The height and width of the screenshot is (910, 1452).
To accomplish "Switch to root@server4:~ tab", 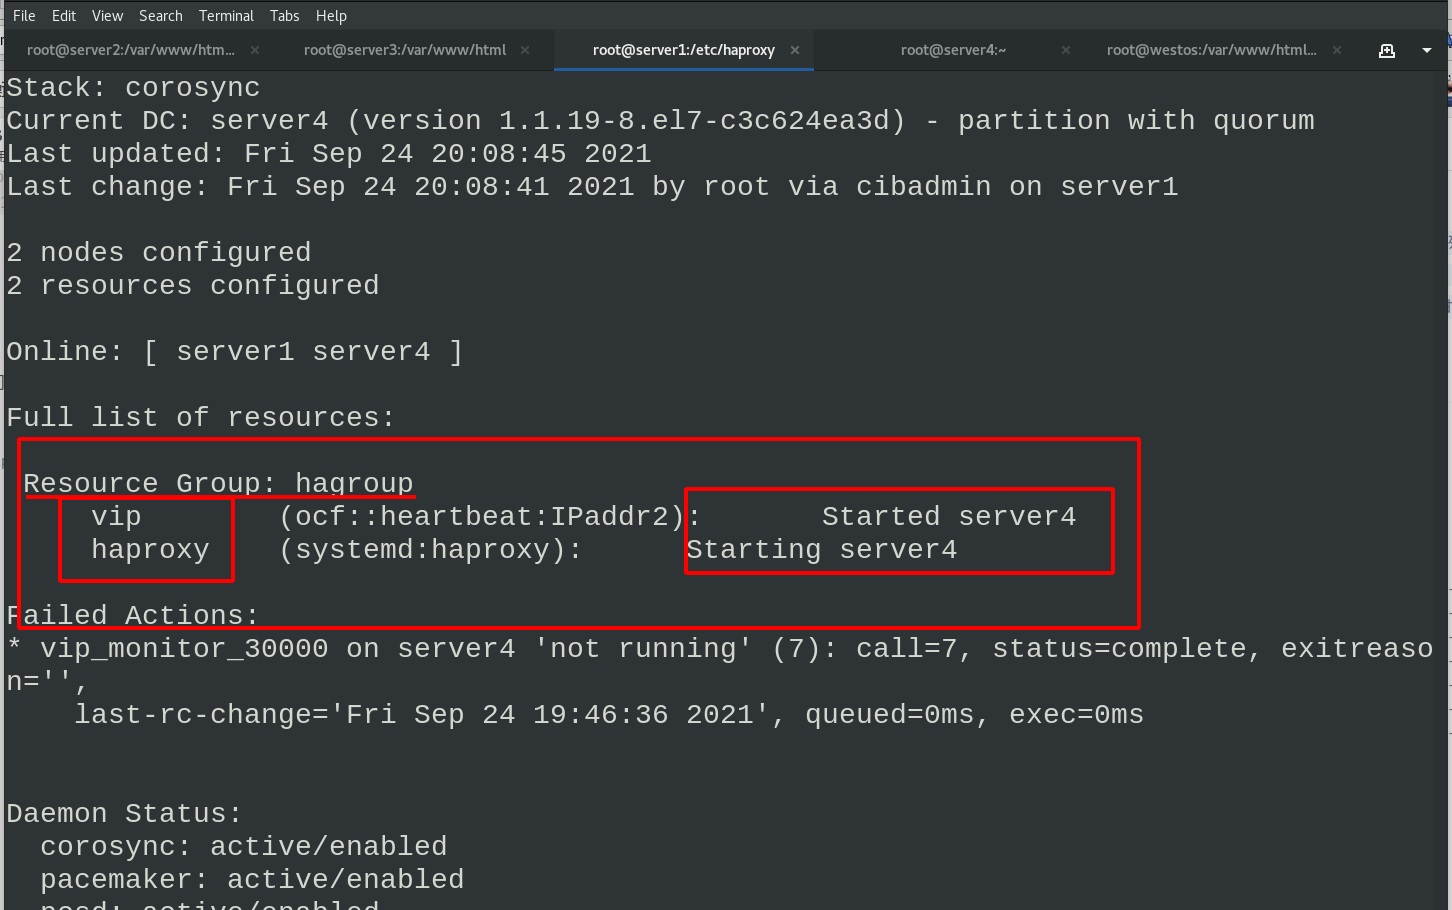I will (x=954, y=50).
